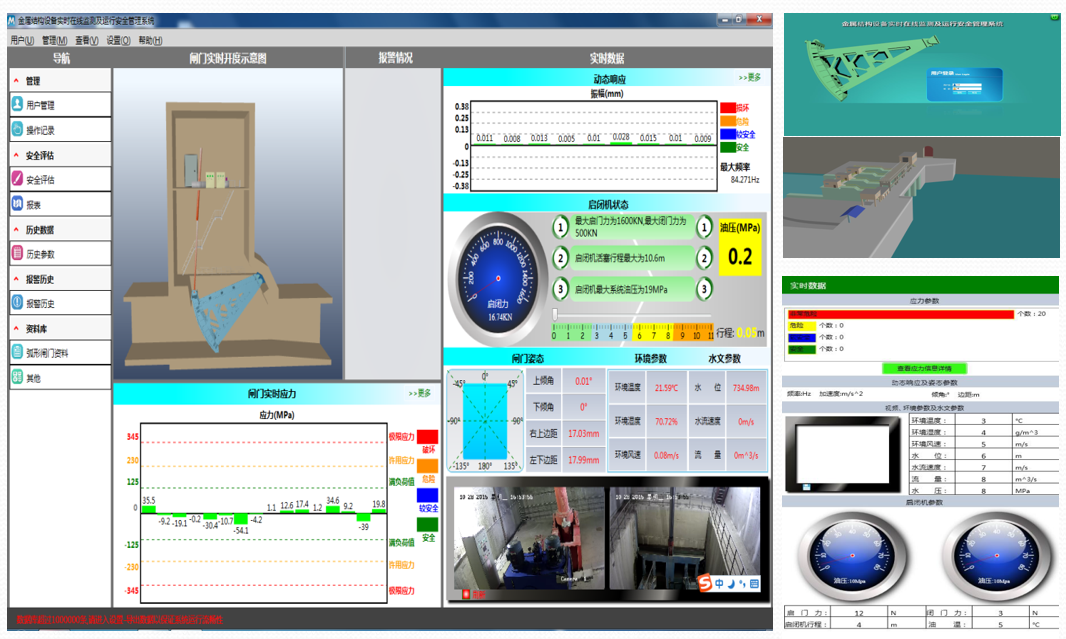The height and width of the screenshot is (639, 1066).
Task: Open the 管理(M) menu
Action: (x=54, y=41)
